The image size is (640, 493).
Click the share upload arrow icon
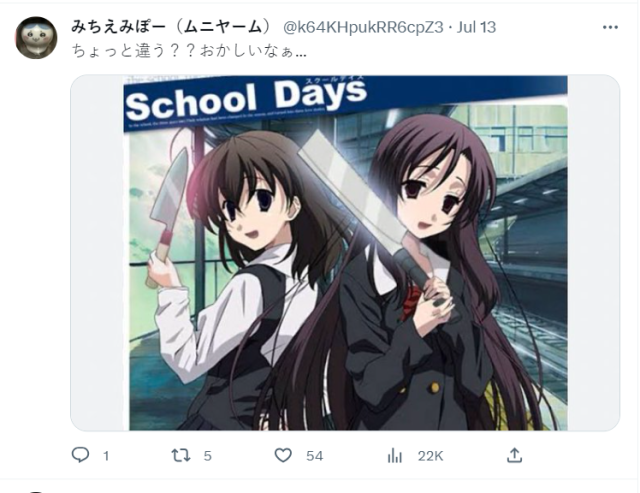click(514, 455)
